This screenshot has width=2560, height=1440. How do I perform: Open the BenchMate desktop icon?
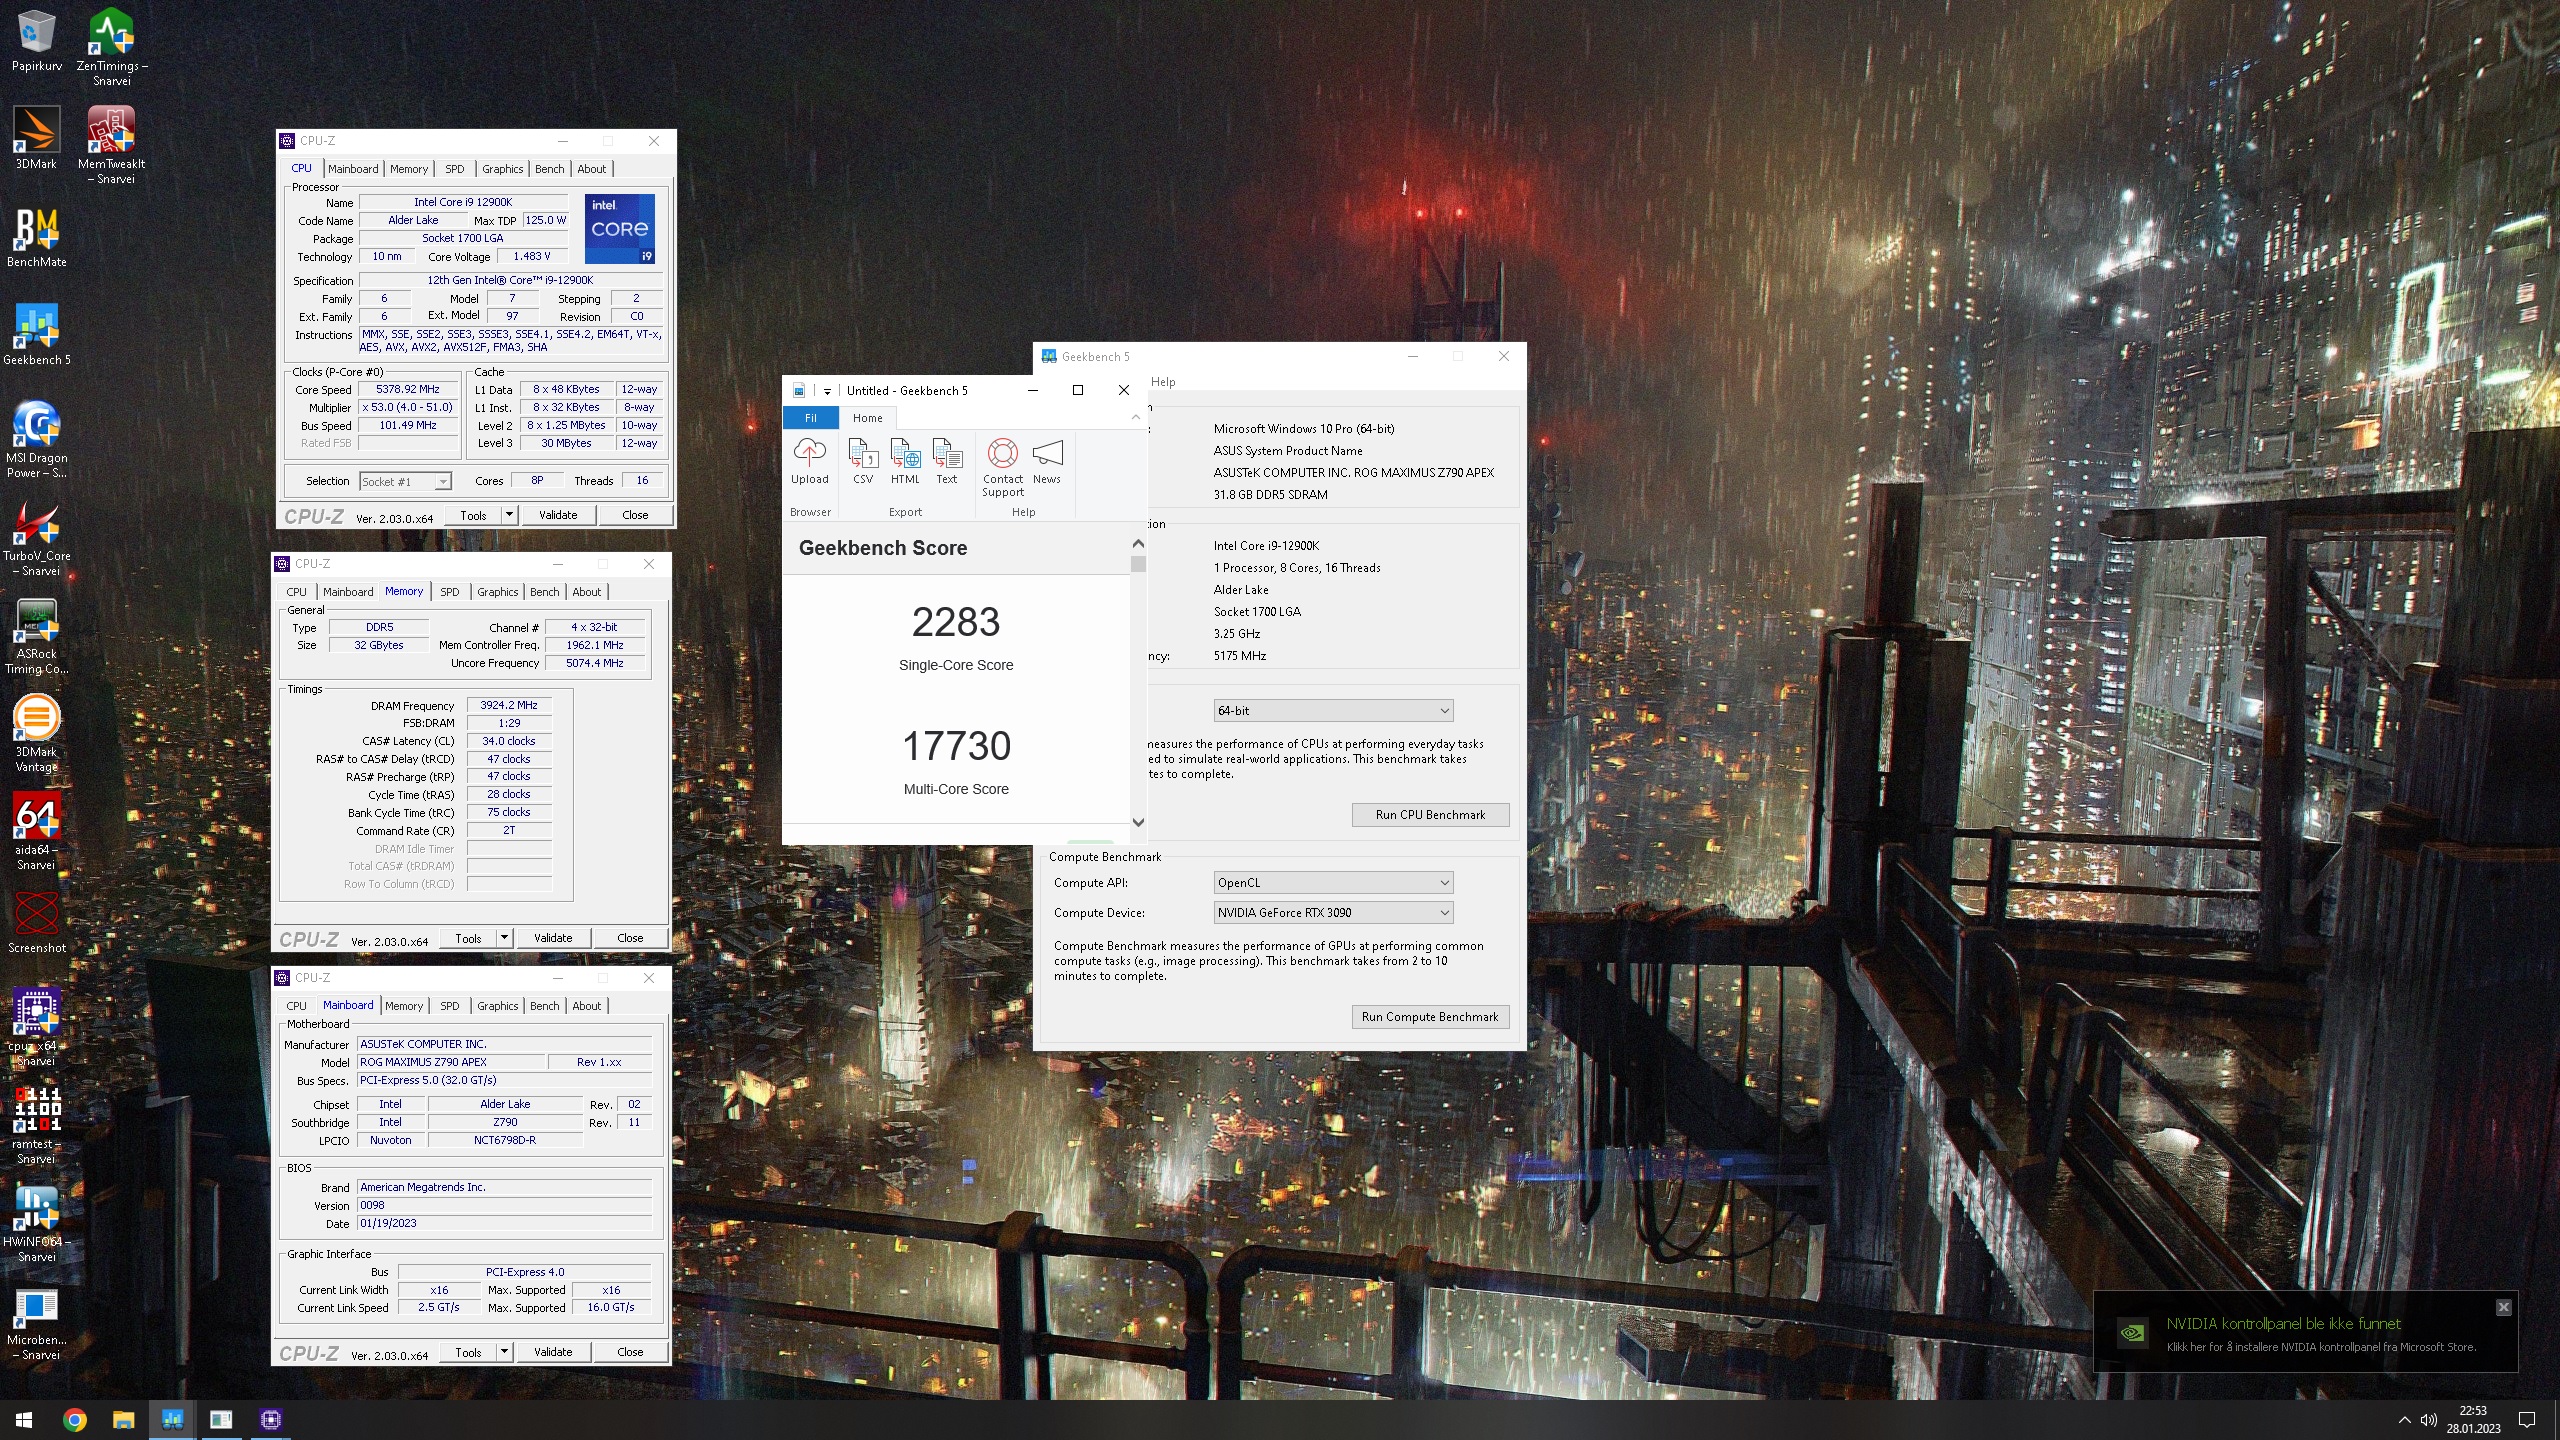coord(37,237)
